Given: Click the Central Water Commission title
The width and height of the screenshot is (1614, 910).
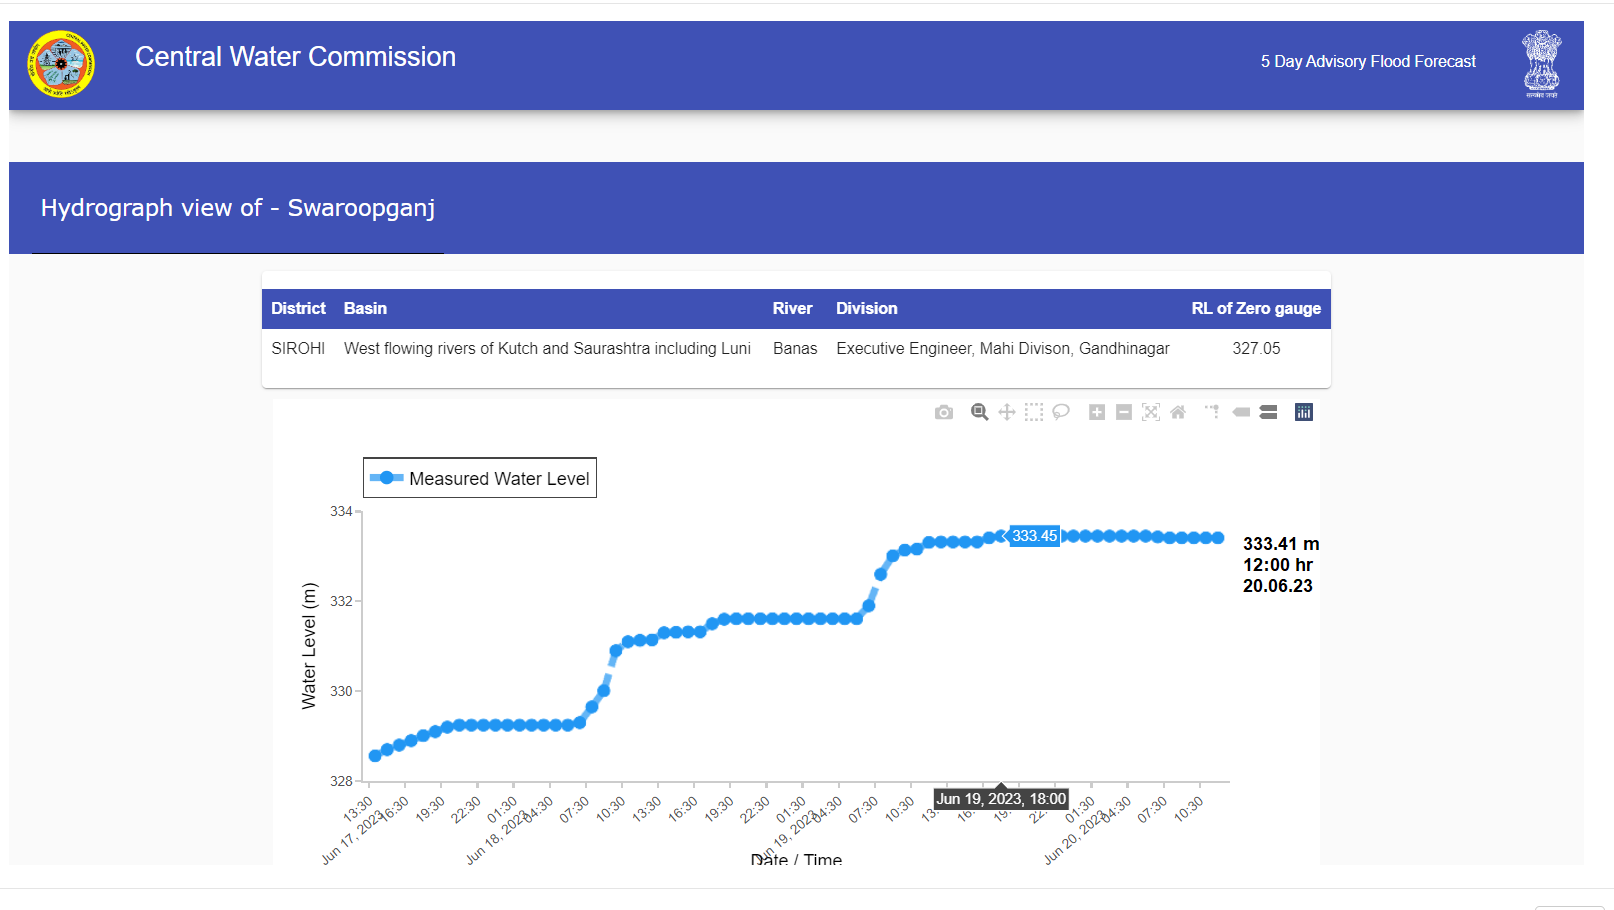Looking at the screenshot, I should (295, 57).
